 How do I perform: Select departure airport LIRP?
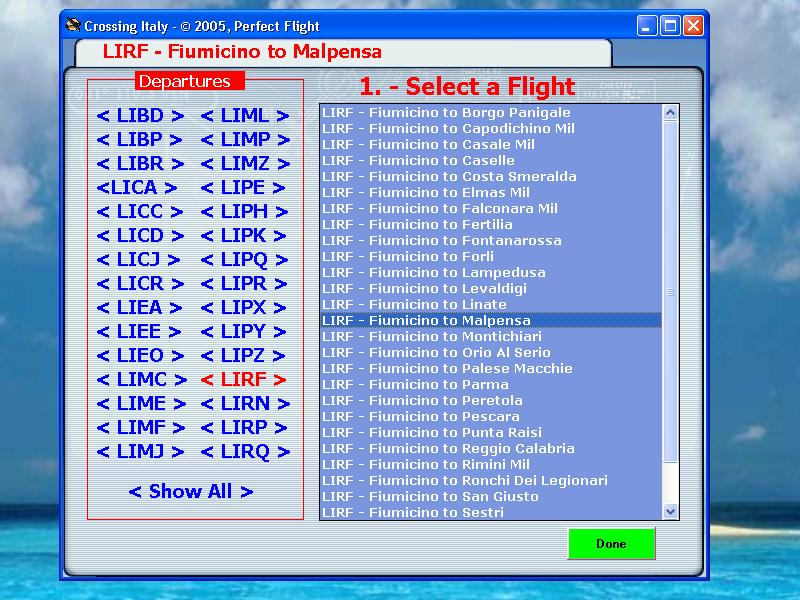coord(244,427)
